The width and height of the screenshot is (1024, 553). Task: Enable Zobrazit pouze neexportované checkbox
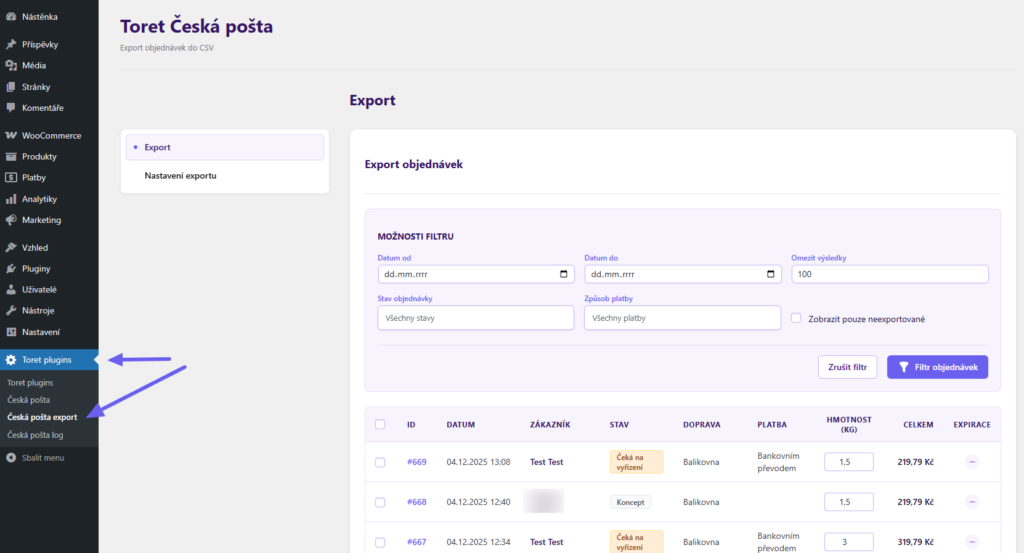point(796,318)
